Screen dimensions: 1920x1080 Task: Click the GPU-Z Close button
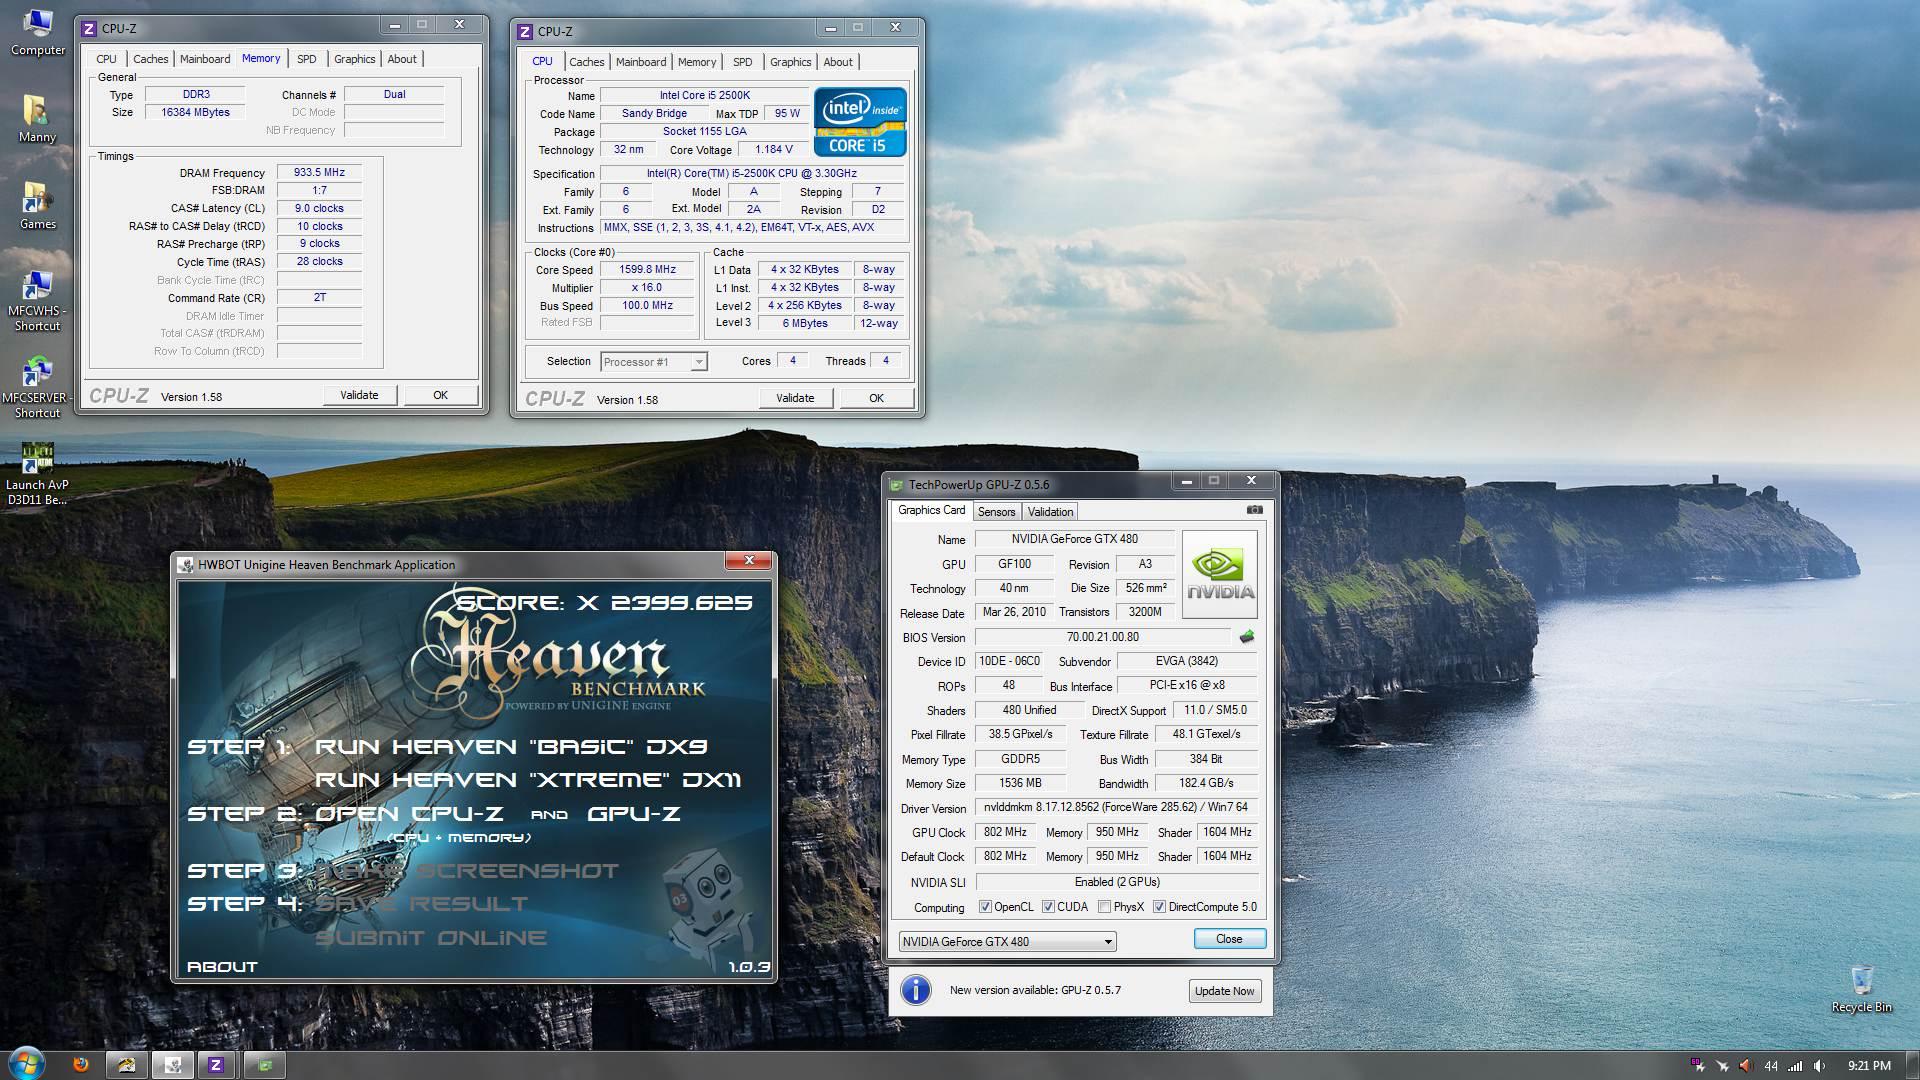tap(1229, 939)
